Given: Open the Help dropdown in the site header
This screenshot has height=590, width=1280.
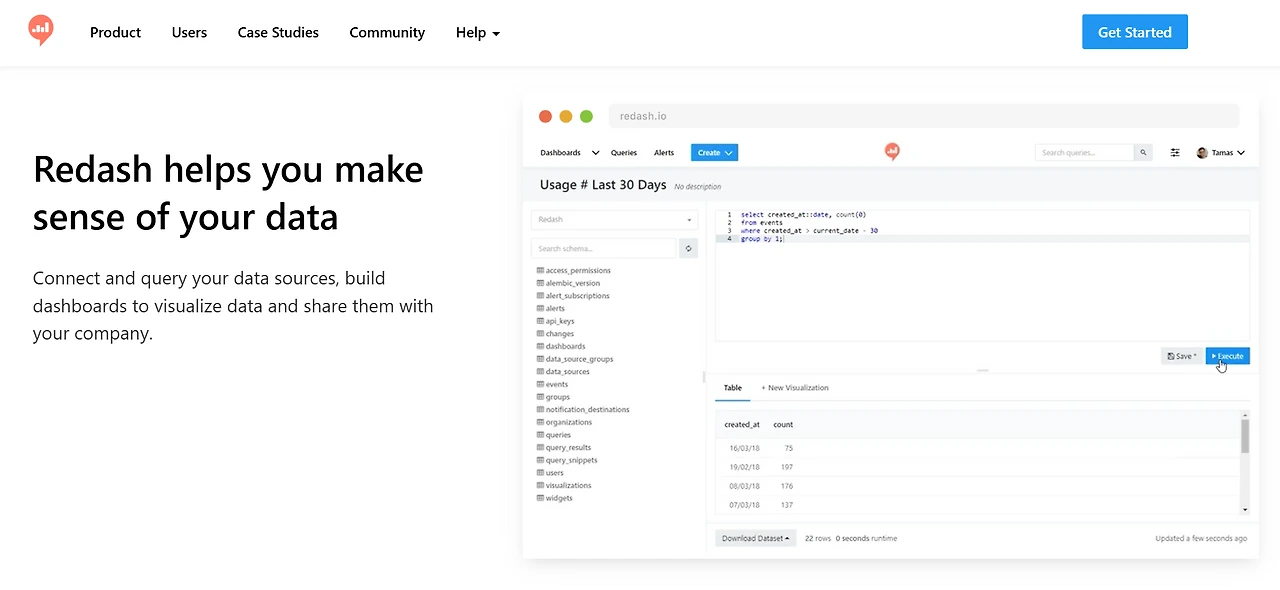Looking at the screenshot, I should (477, 32).
